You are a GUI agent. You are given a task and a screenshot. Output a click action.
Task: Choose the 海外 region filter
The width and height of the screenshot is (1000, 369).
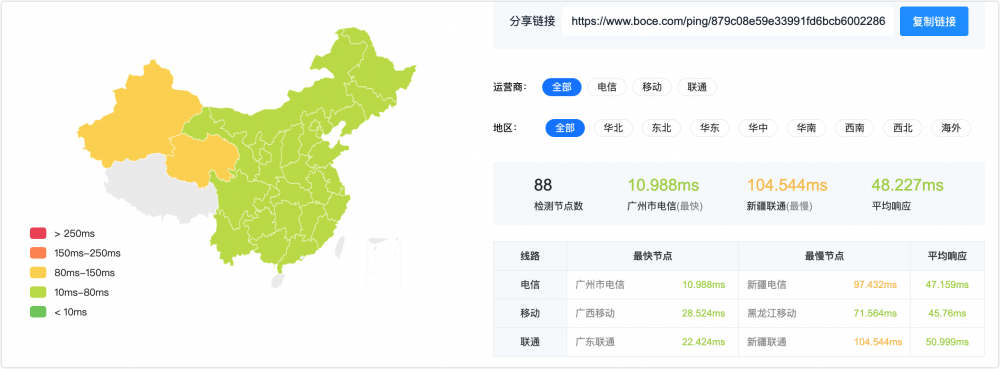(x=951, y=128)
